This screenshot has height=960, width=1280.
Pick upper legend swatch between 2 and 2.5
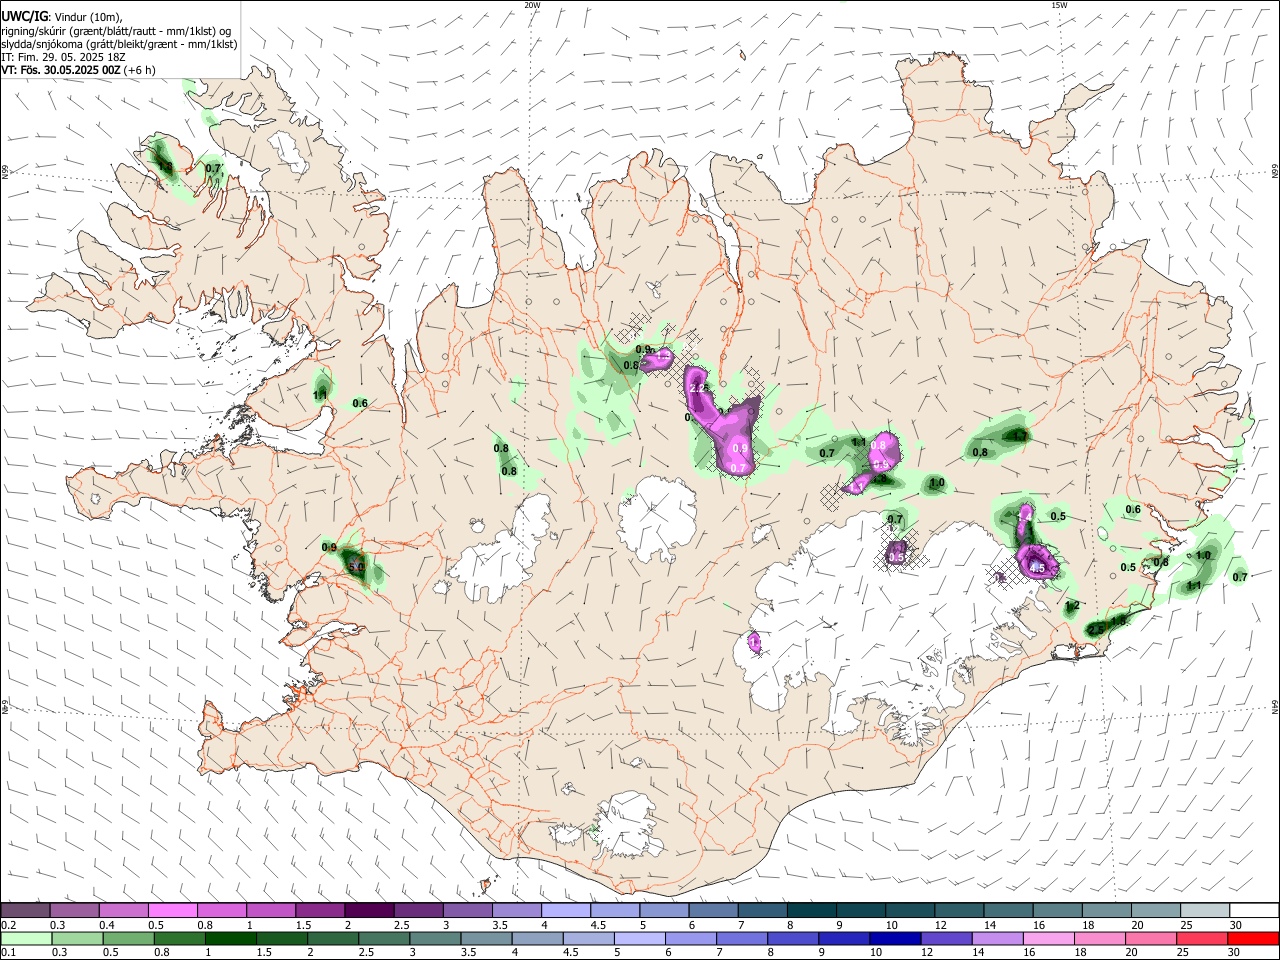coord(369,910)
